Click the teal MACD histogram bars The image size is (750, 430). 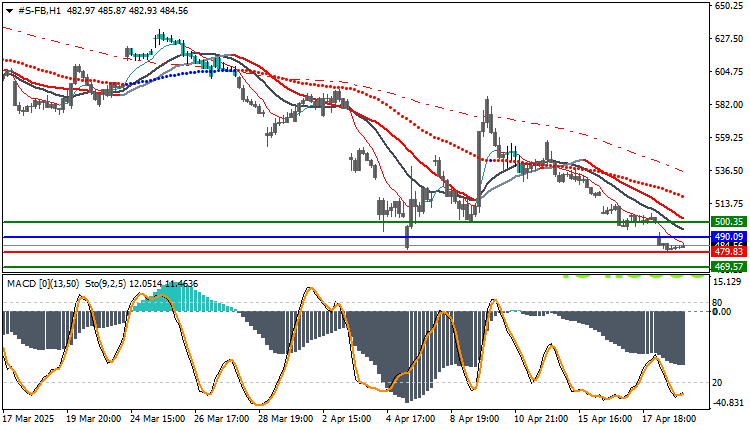click(182, 298)
